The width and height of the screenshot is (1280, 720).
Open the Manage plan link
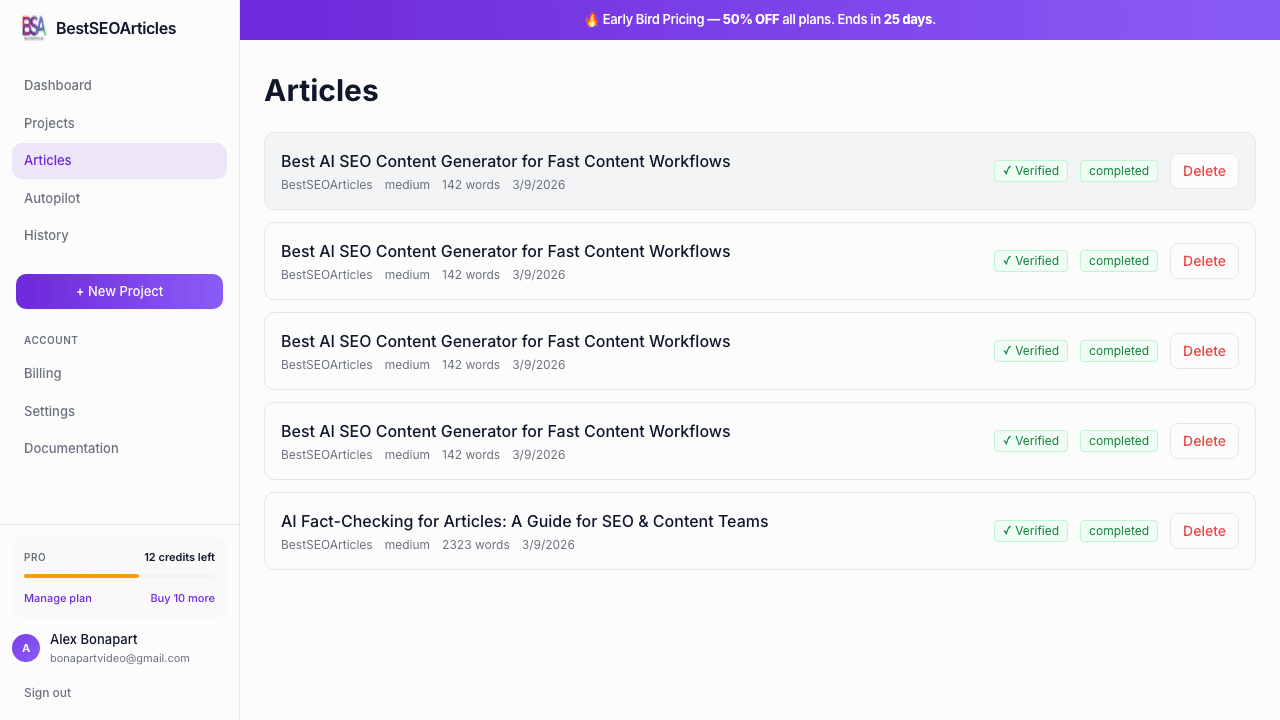pos(57,598)
